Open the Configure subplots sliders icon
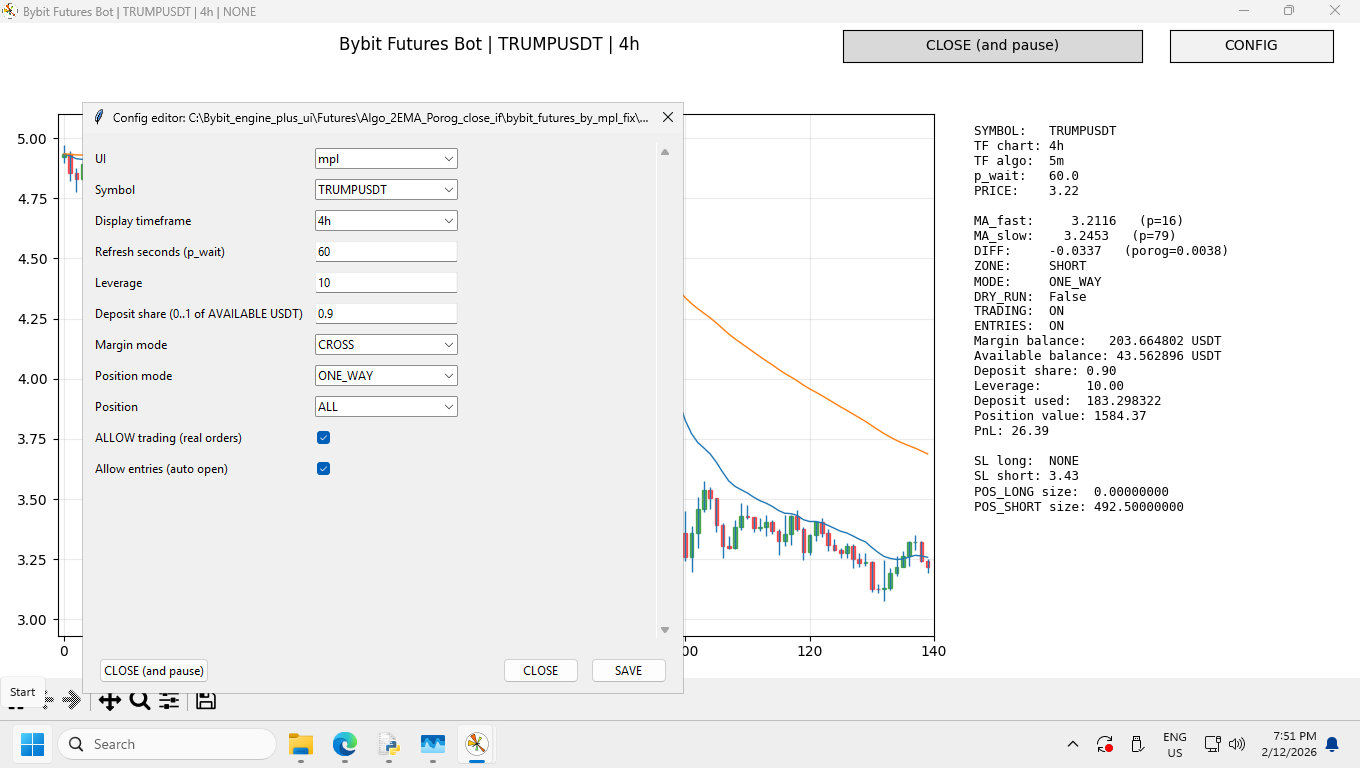 click(x=169, y=701)
